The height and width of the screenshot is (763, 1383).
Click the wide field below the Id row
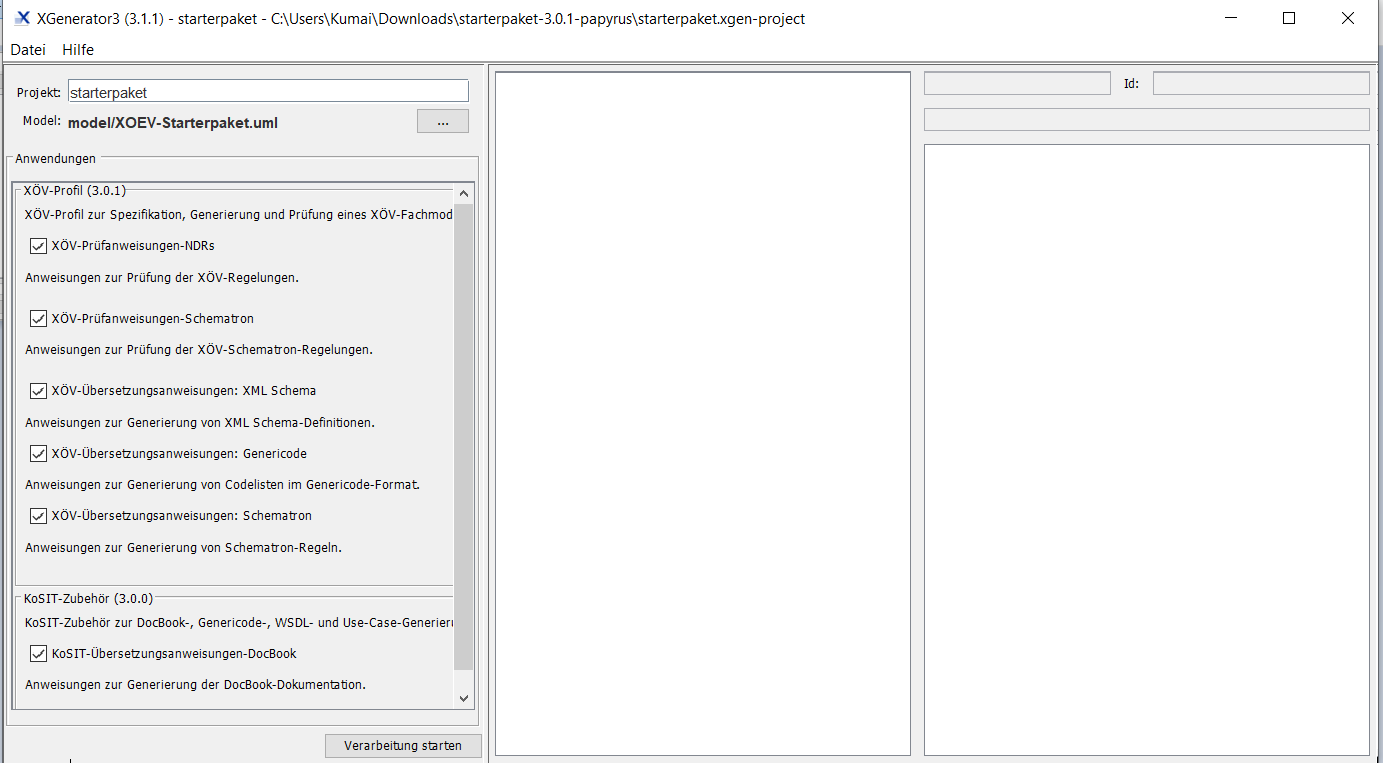click(1147, 120)
